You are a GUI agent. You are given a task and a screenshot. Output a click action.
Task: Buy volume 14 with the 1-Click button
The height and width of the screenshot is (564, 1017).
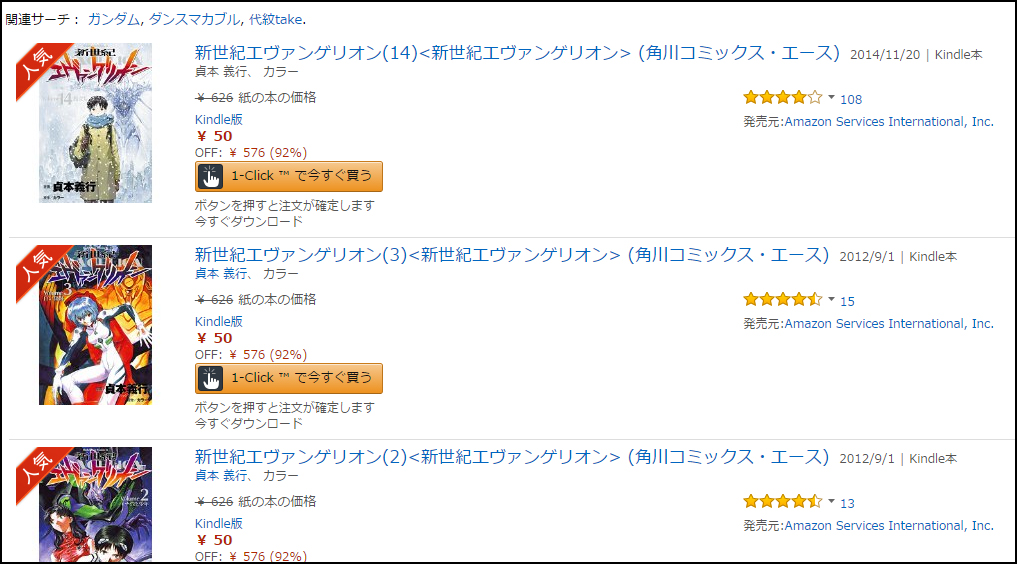(x=289, y=176)
